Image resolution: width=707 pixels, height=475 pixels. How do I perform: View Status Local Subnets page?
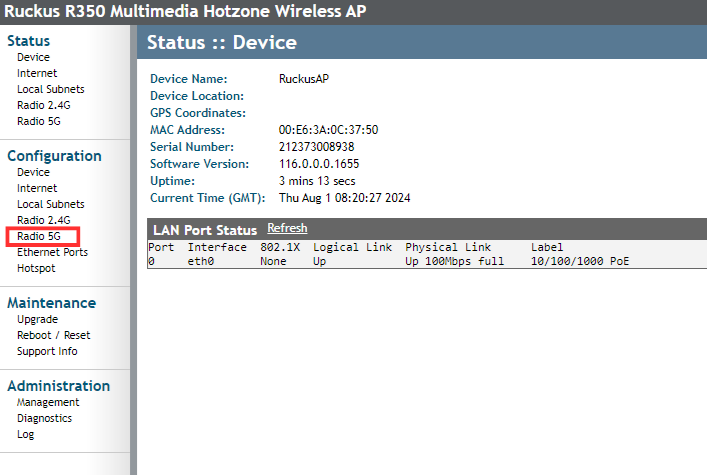[50, 89]
